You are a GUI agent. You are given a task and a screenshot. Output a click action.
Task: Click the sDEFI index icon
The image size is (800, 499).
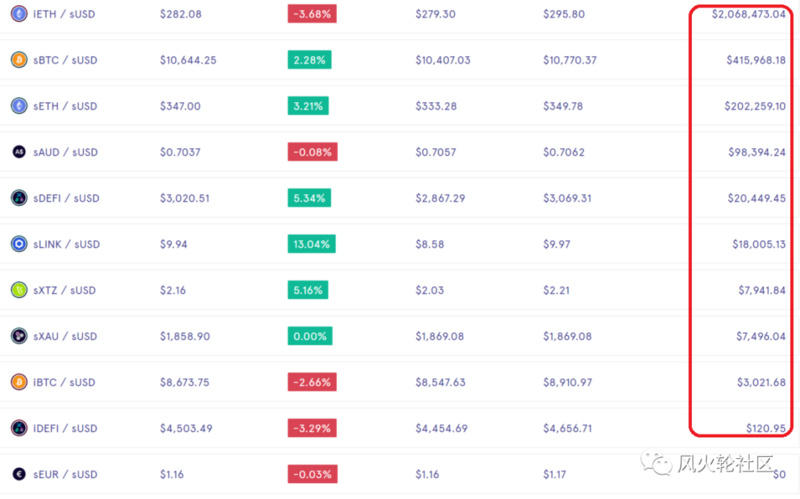18,198
